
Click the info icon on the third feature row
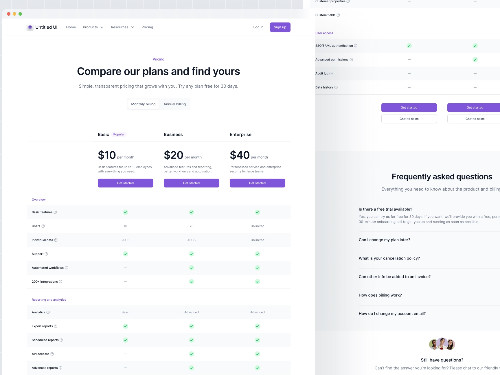[x=56, y=240]
